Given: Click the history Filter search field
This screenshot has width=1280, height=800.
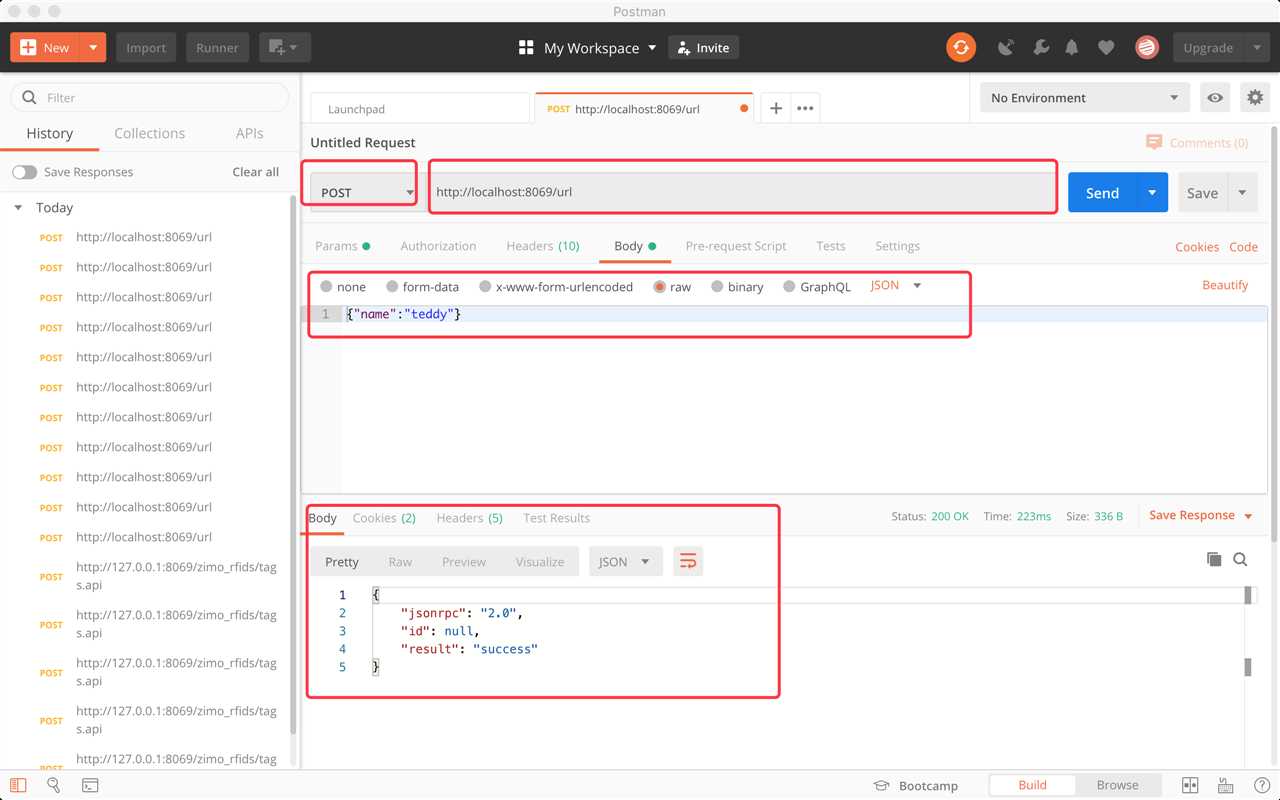Looking at the screenshot, I should [x=150, y=98].
